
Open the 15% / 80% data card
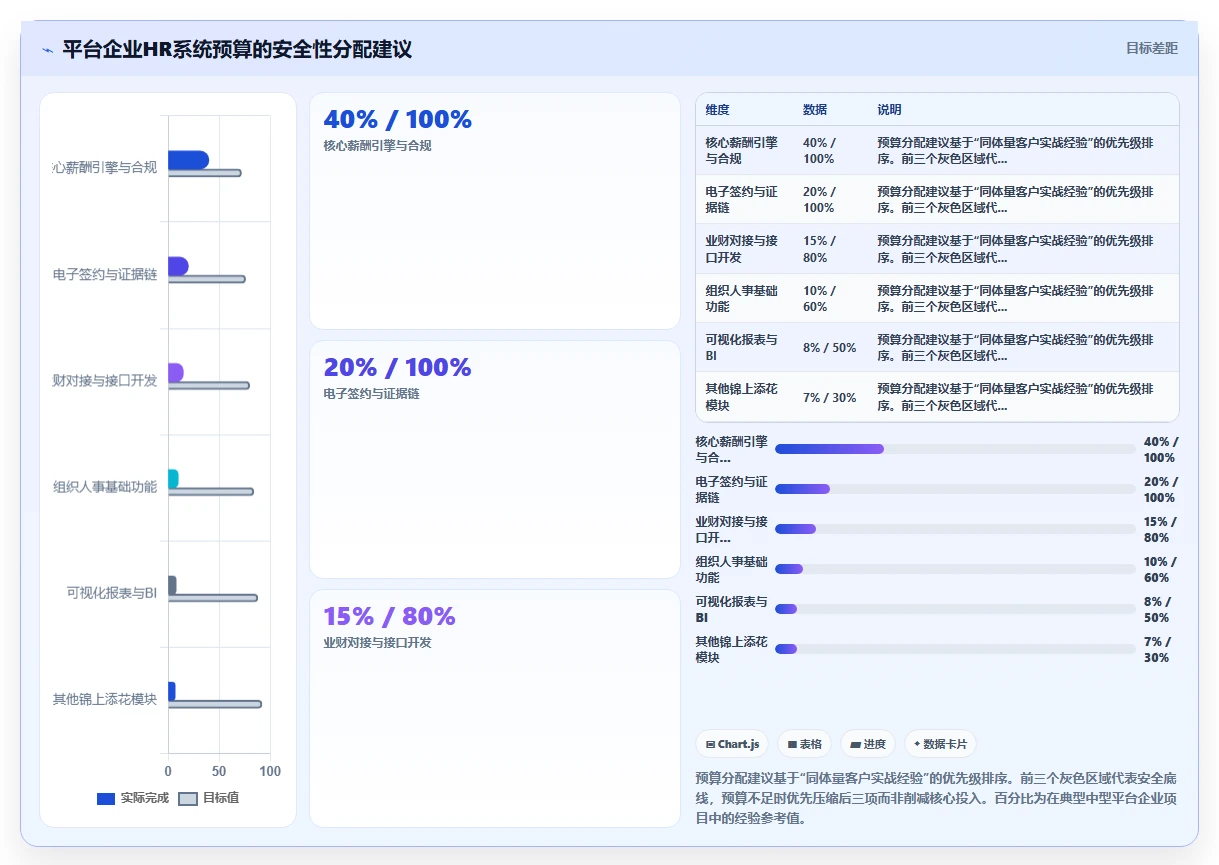(x=495, y=708)
